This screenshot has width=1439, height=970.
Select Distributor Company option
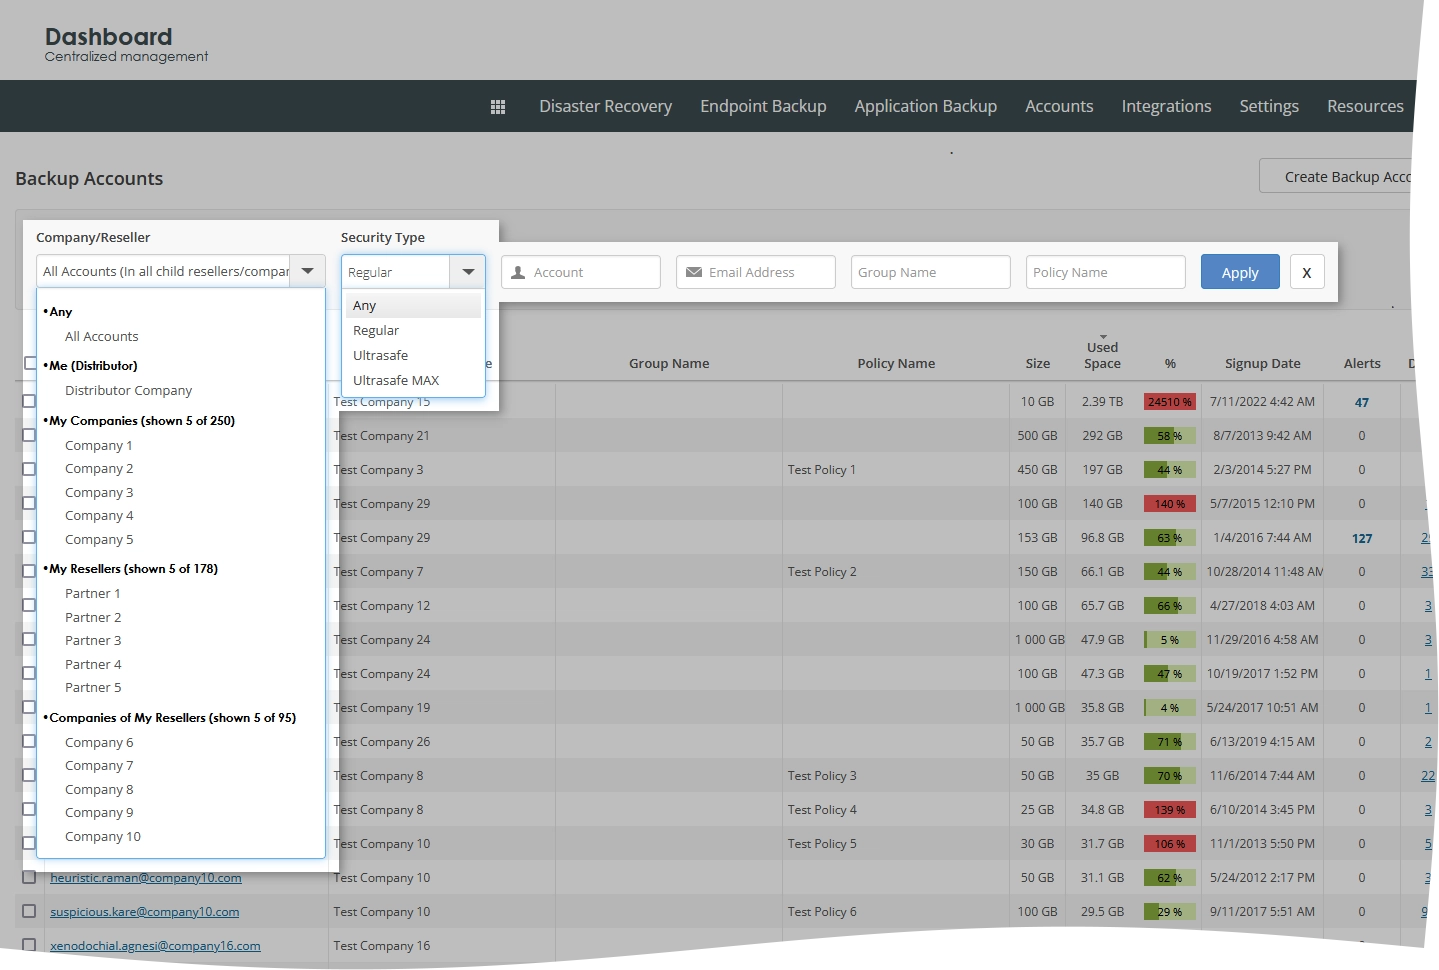point(128,391)
